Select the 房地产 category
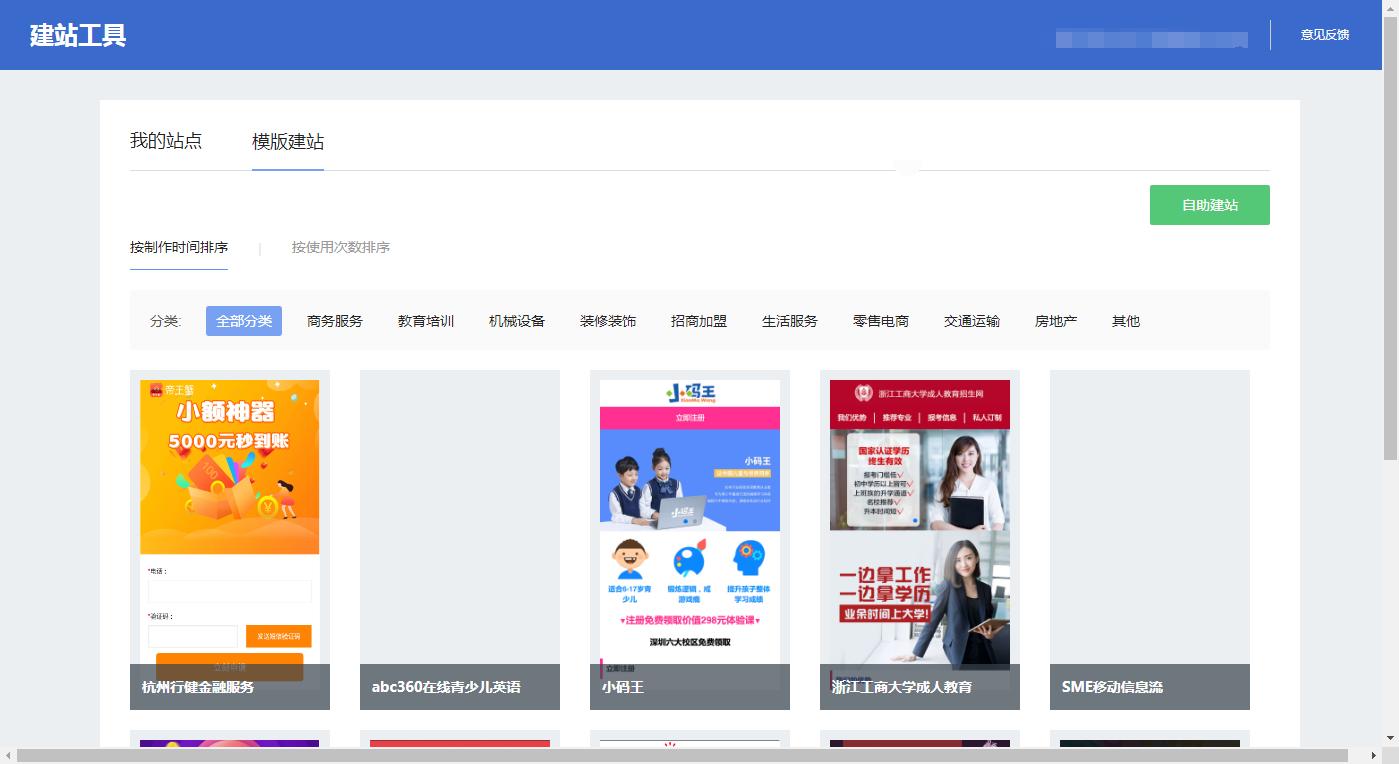1399x764 pixels. (x=1056, y=320)
